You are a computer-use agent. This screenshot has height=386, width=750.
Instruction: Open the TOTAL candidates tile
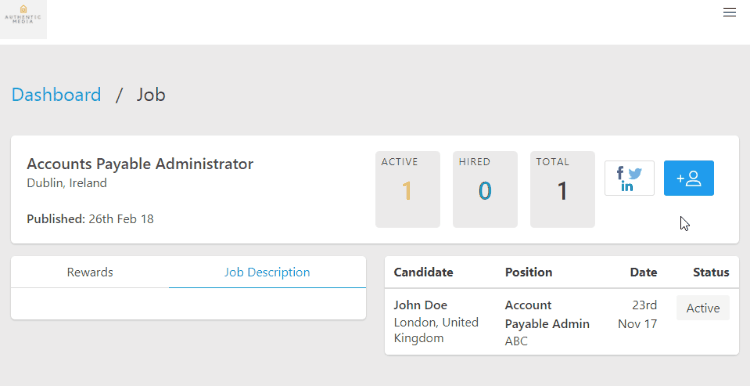point(562,189)
